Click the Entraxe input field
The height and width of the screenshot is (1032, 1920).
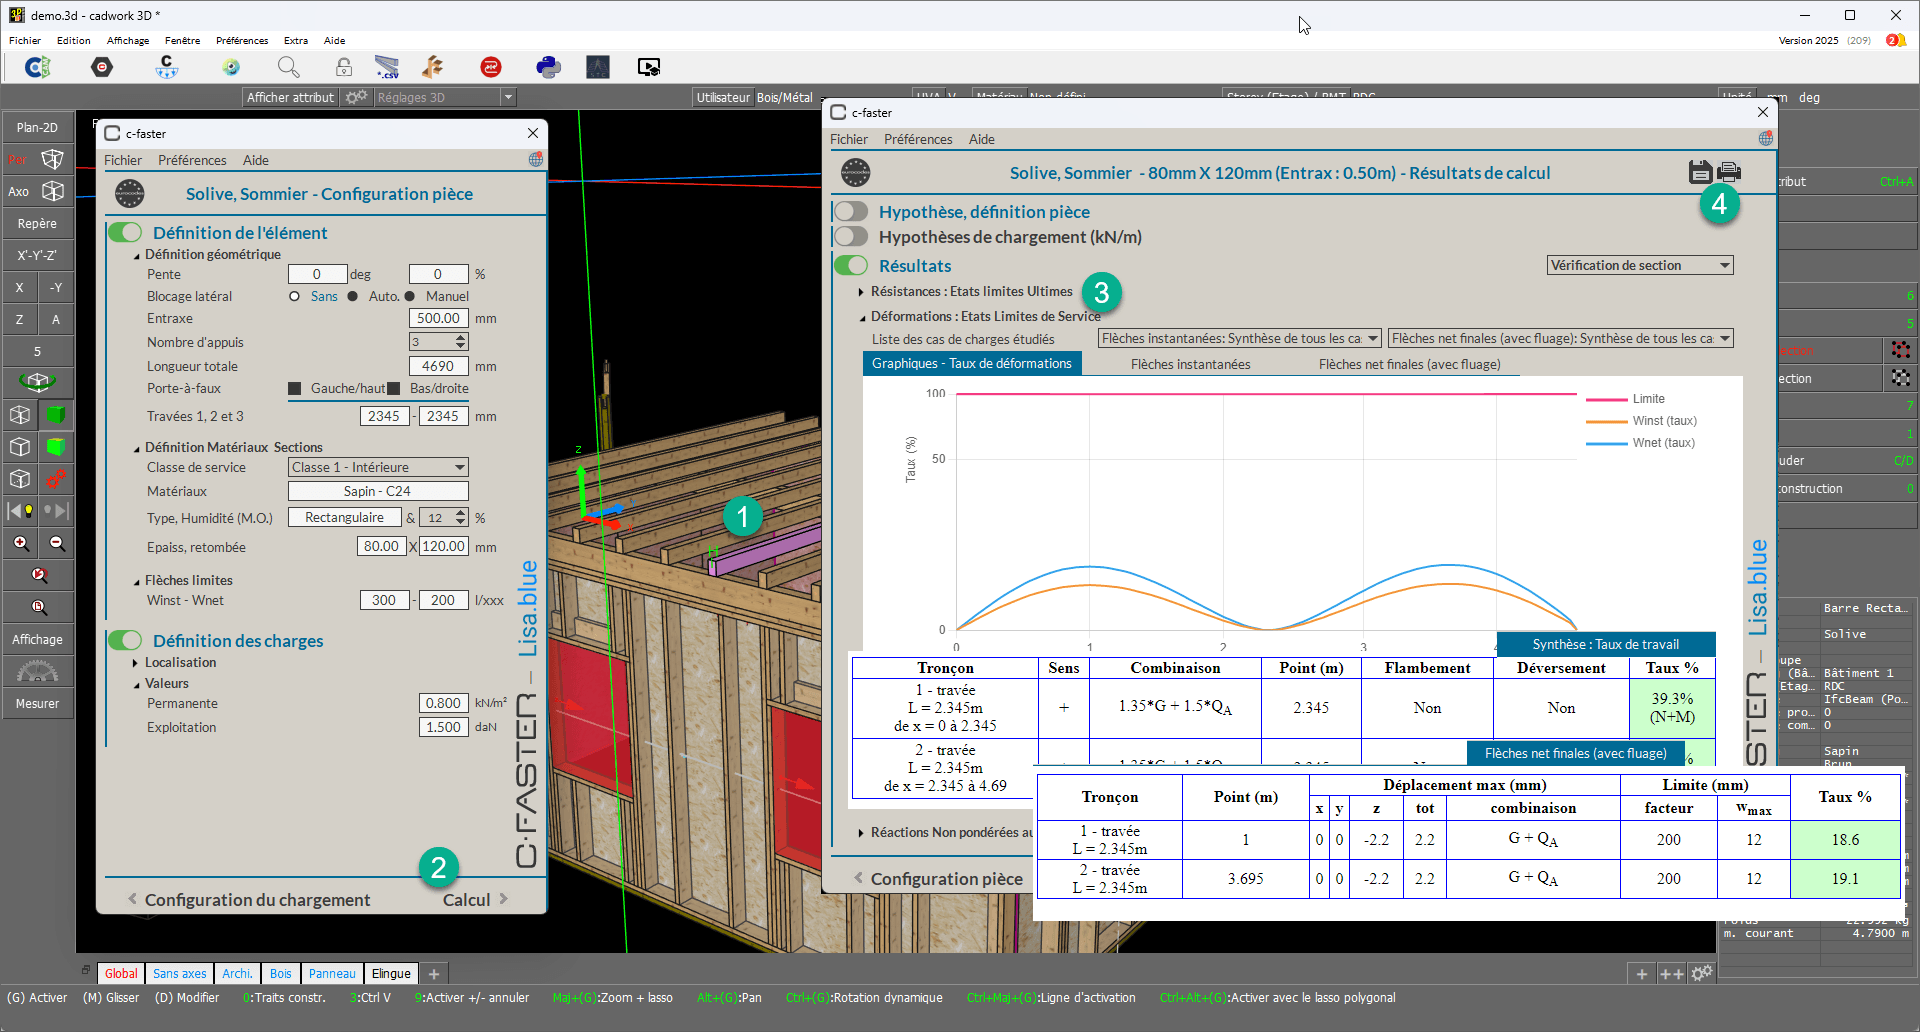point(439,318)
